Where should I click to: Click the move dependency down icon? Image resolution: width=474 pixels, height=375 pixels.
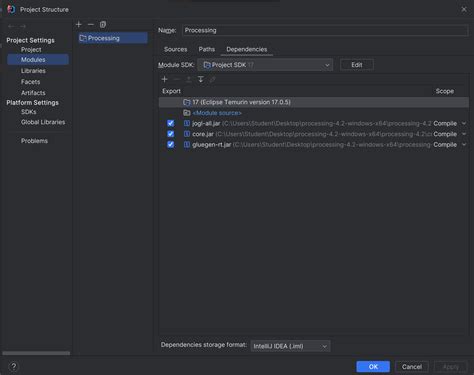(x=201, y=79)
